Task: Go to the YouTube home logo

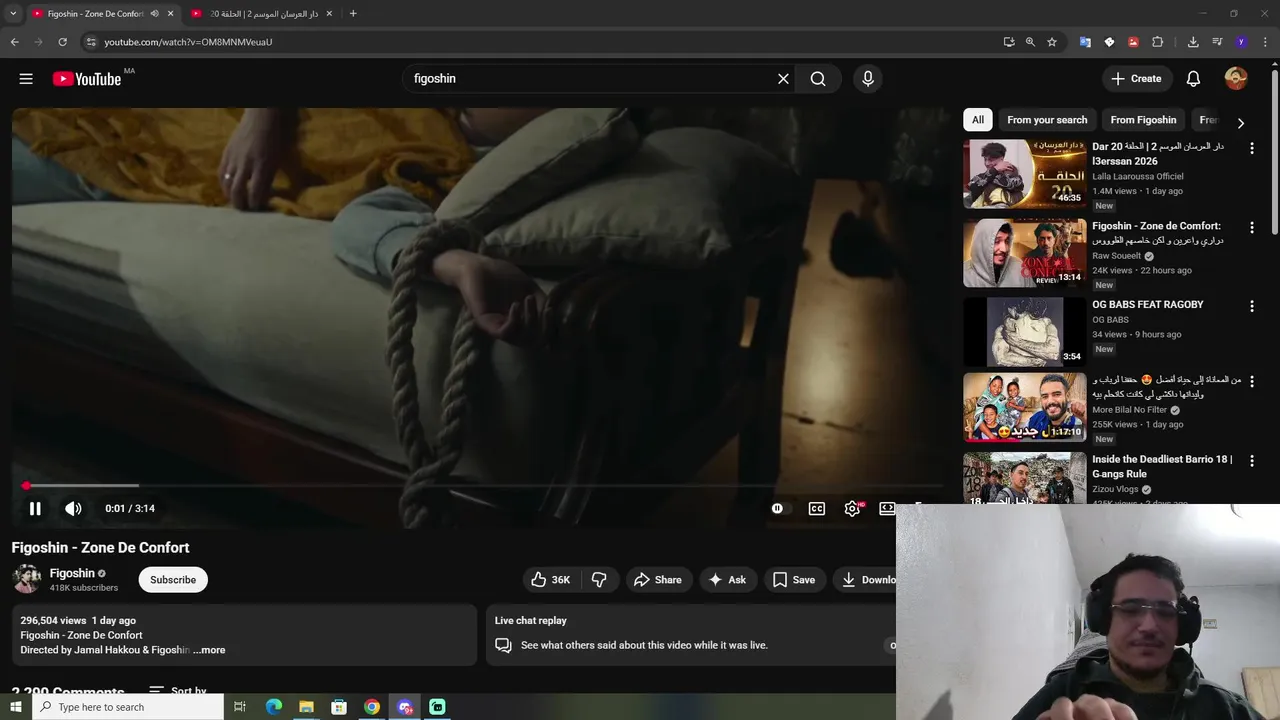Action: 87,79
